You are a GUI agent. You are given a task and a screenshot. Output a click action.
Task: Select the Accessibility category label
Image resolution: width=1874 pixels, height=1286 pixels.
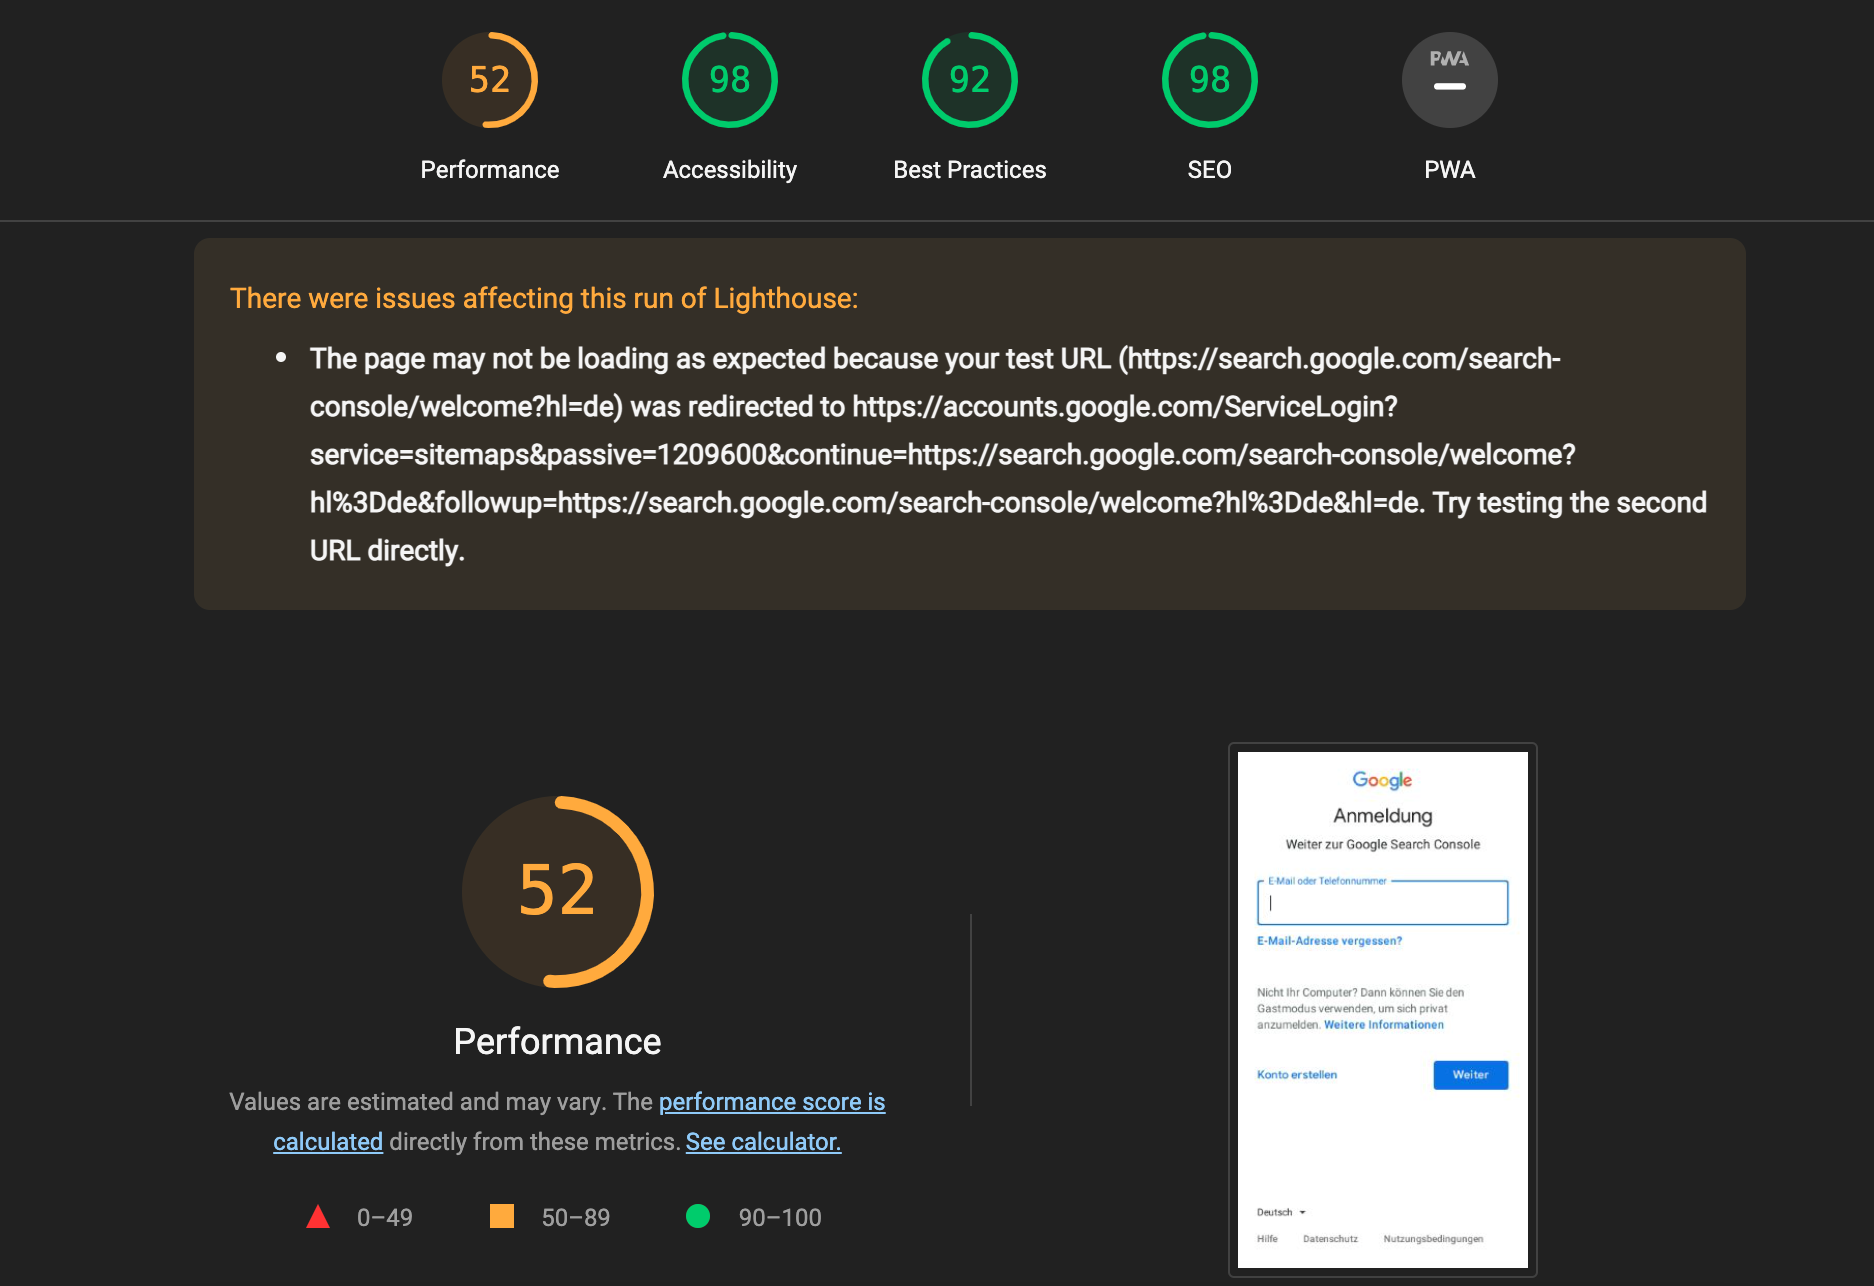tap(730, 170)
